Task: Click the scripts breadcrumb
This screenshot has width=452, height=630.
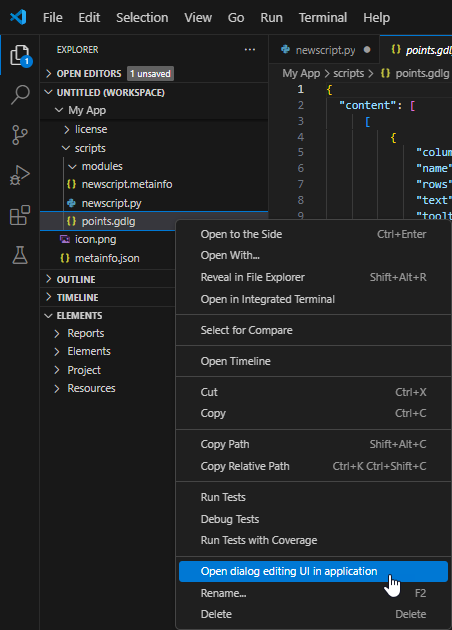Action: [348, 73]
